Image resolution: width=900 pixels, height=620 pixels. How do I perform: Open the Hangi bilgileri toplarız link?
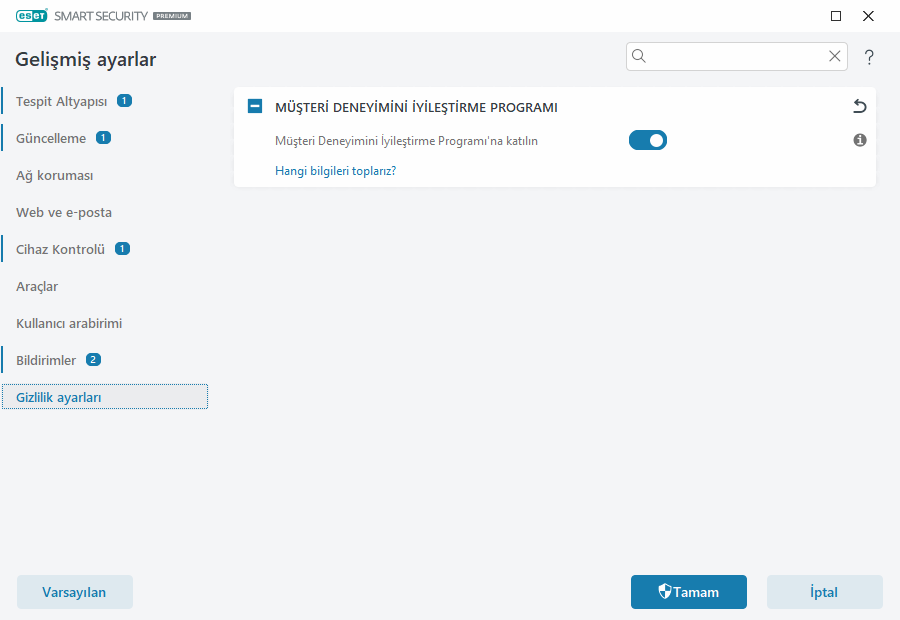pyautogui.click(x=335, y=170)
